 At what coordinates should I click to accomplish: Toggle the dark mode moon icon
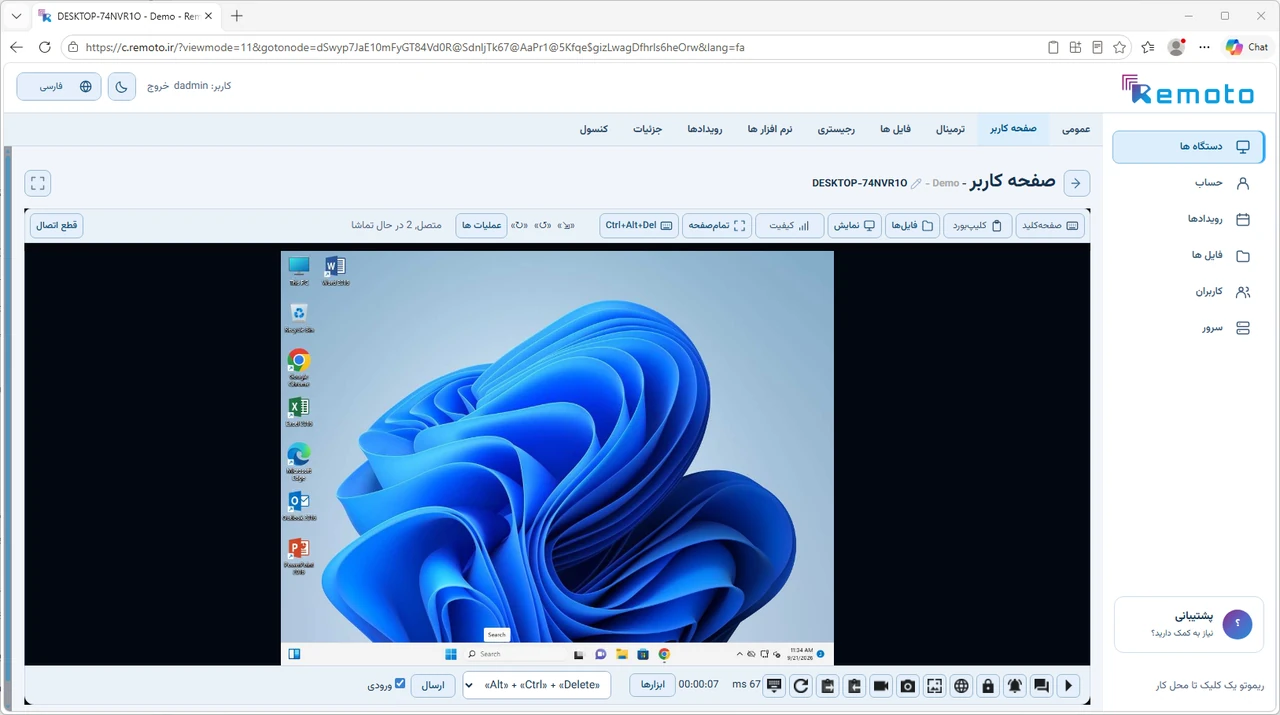(x=122, y=86)
